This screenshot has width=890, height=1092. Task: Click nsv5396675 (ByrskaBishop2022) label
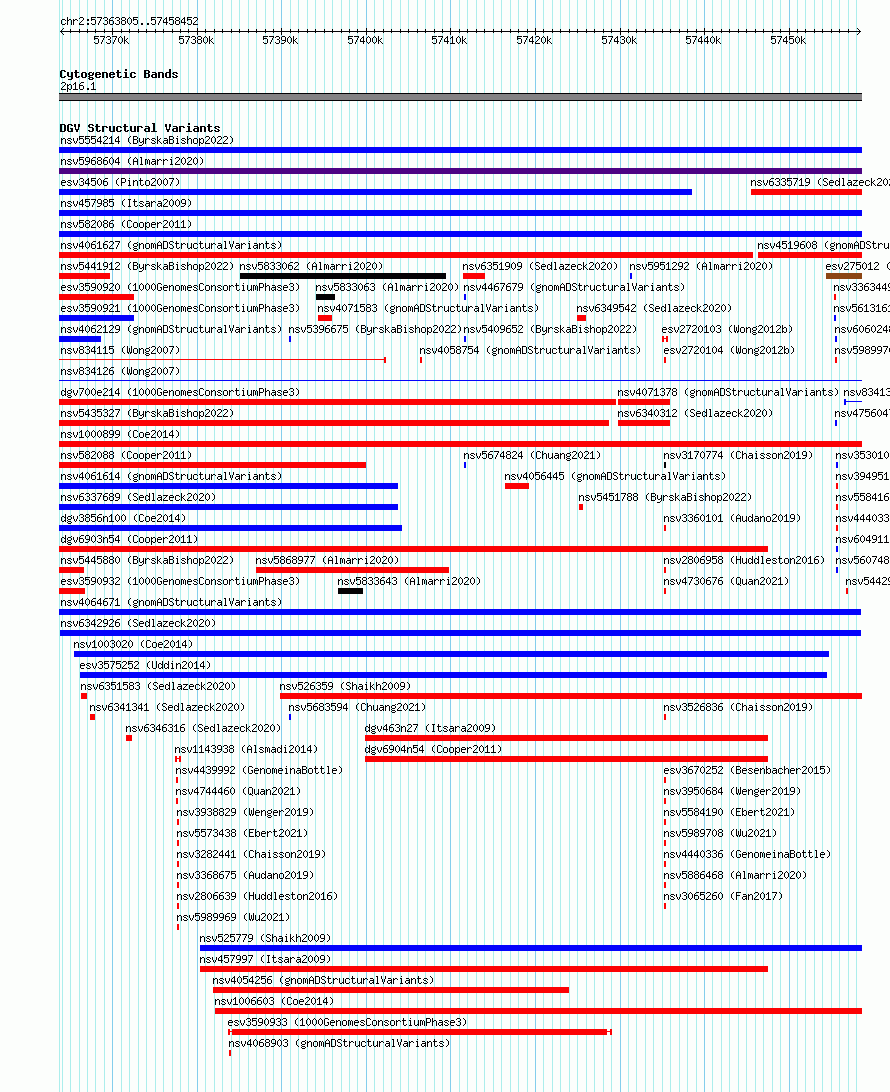375,329
